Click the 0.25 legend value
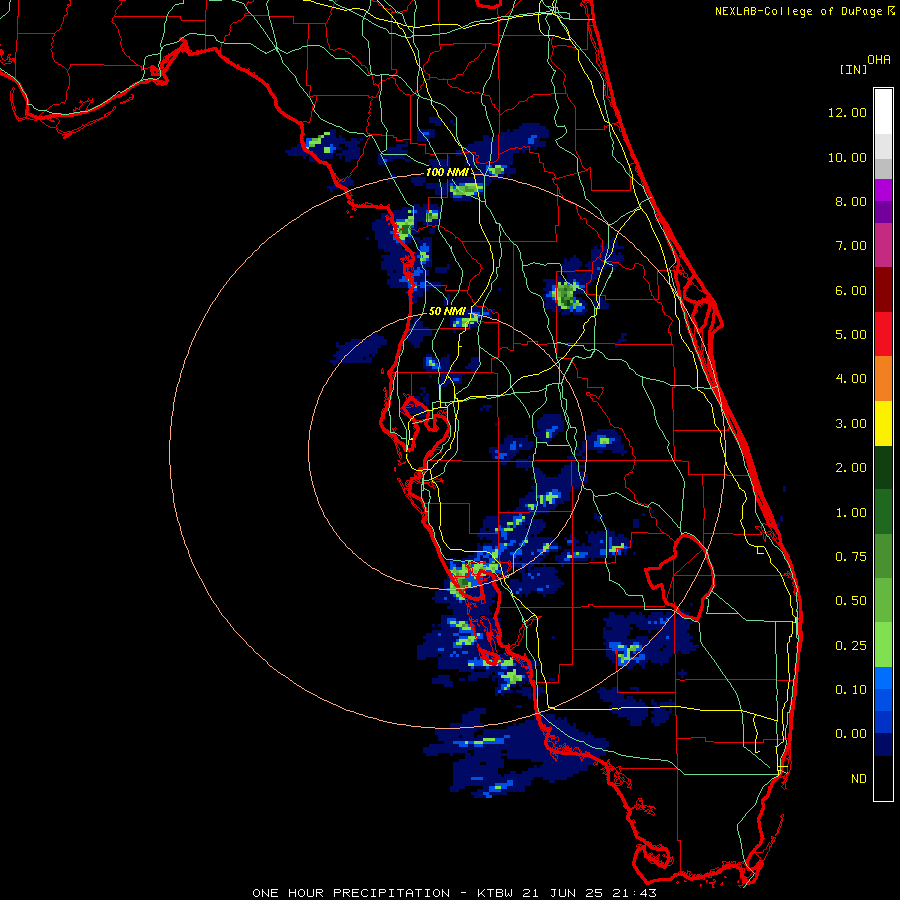Image resolution: width=900 pixels, height=900 pixels. click(x=851, y=645)
